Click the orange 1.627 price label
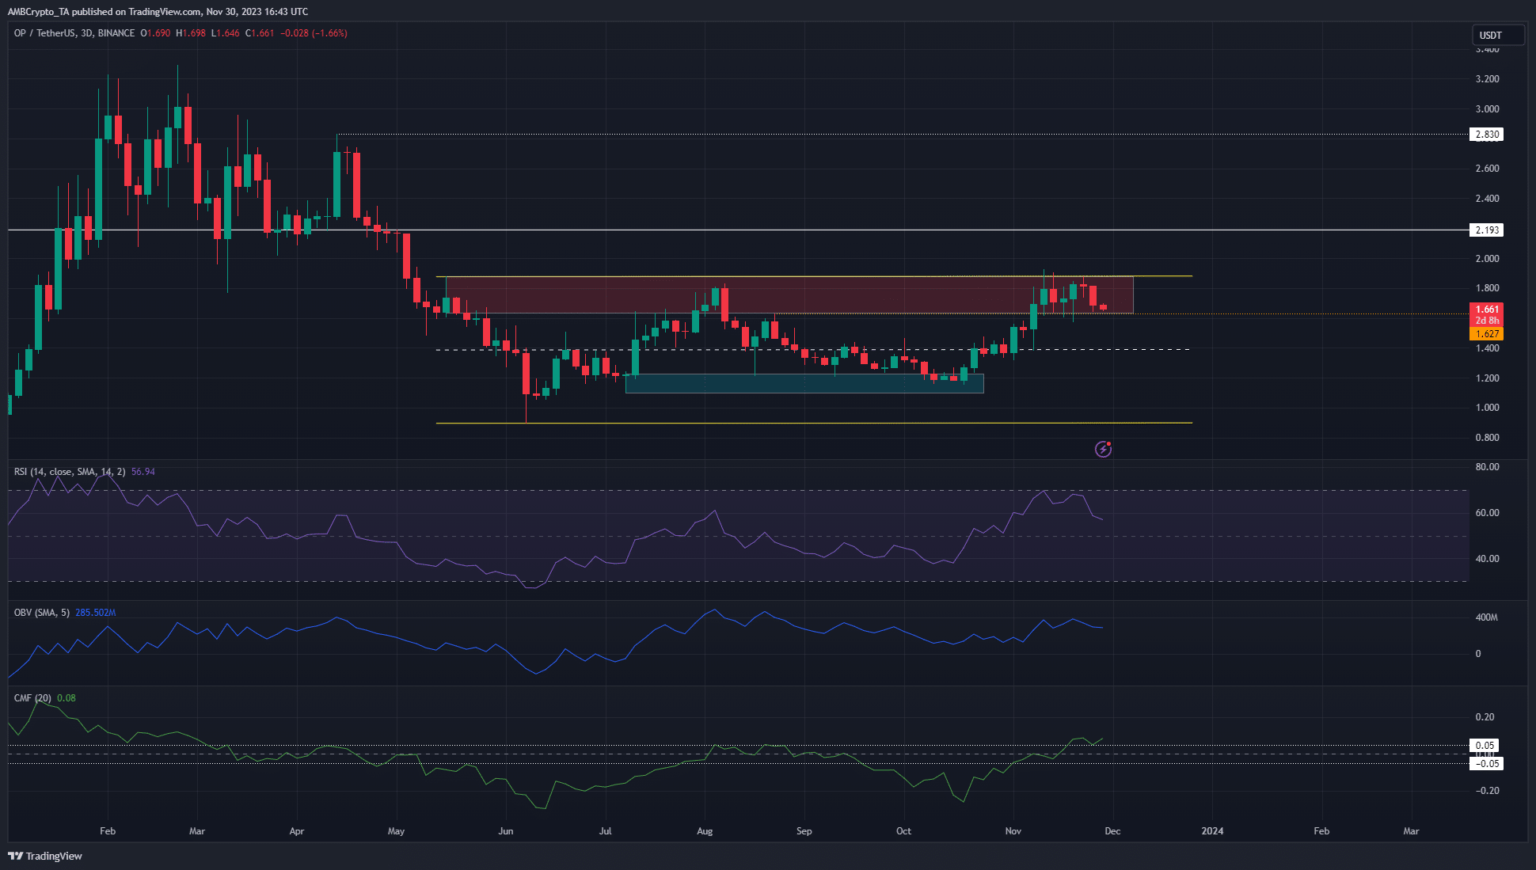1536x870 pixels. (x=1487, y=334)
